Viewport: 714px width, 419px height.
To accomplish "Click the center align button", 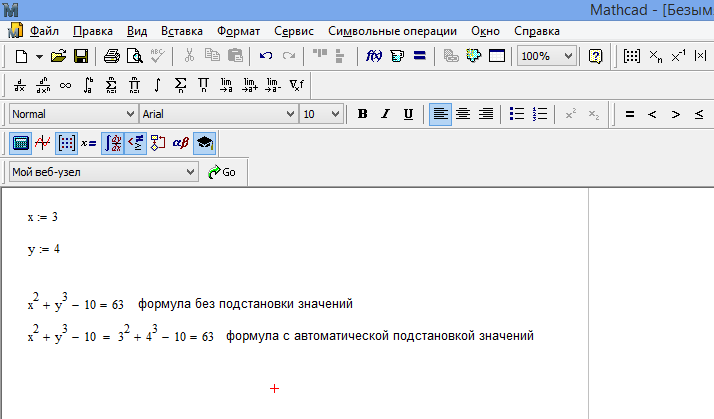I will pos(463,114).
